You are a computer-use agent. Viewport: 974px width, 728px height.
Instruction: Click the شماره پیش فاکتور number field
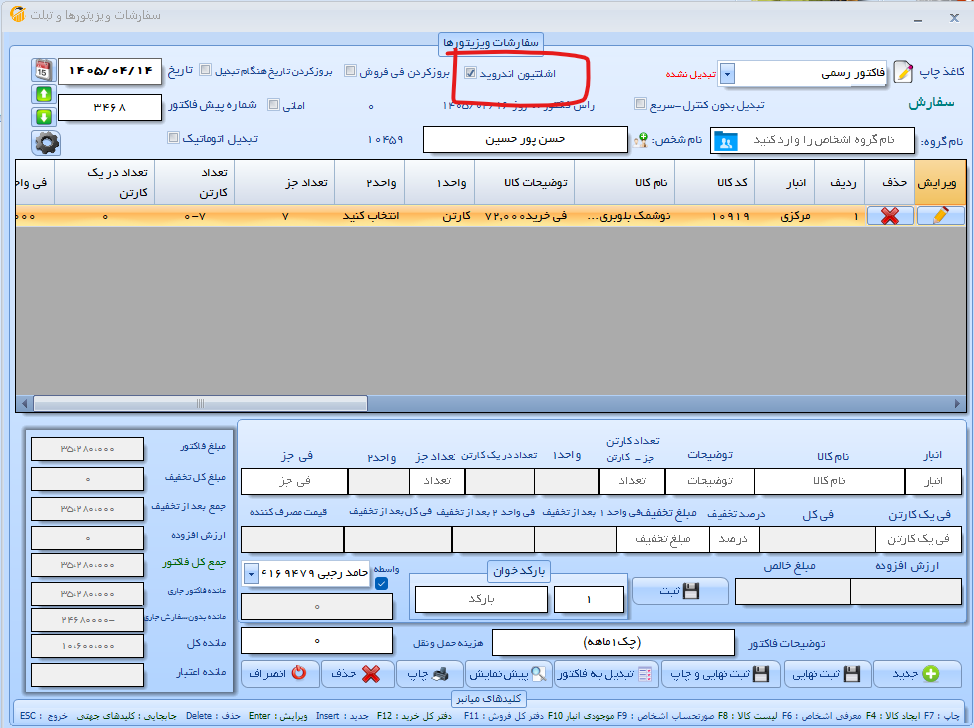point(110,107)
